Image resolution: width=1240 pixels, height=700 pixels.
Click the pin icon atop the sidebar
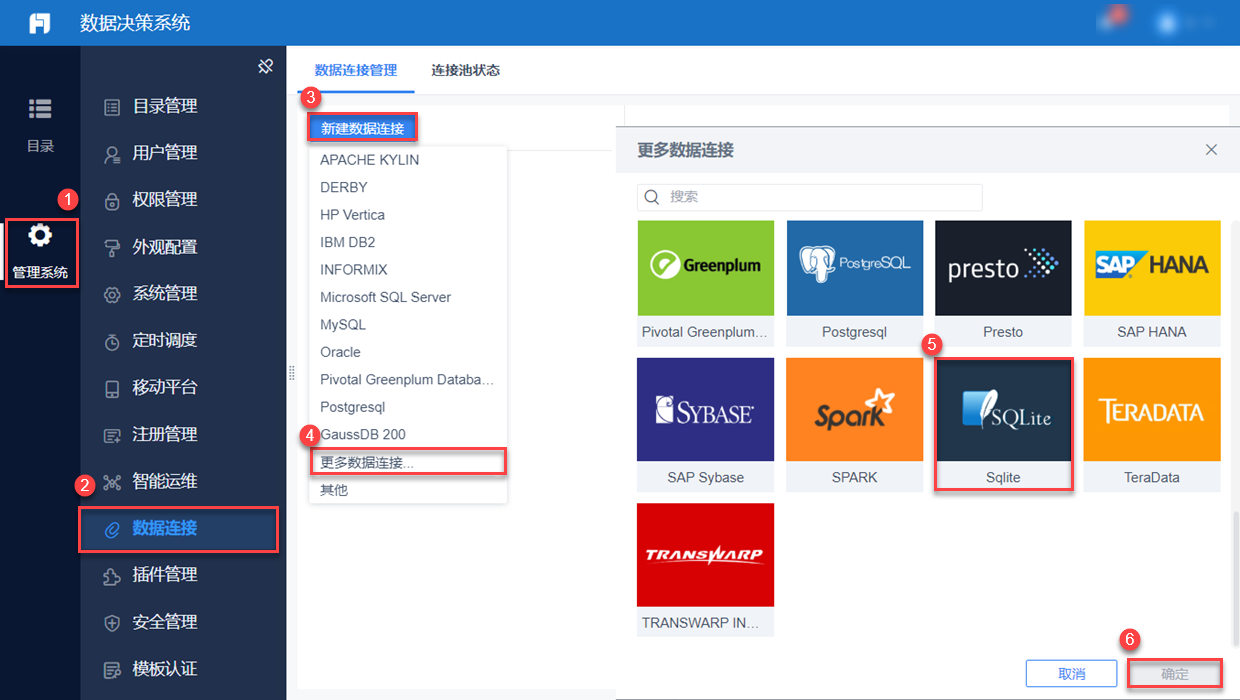[265, 67]
